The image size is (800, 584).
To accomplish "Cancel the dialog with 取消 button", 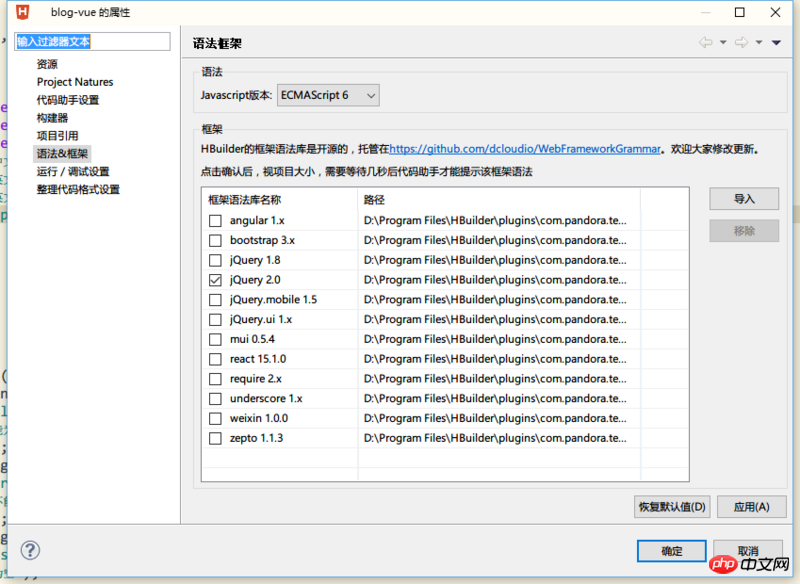I will tap(748, 550).
